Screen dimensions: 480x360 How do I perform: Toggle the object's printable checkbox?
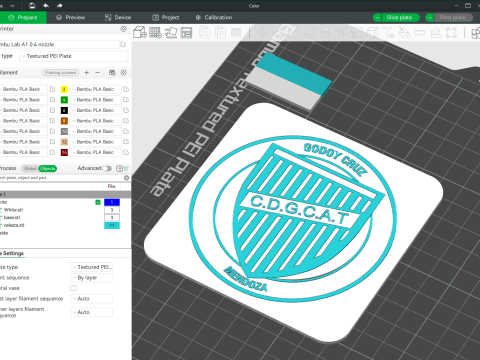tap(98, 202)
